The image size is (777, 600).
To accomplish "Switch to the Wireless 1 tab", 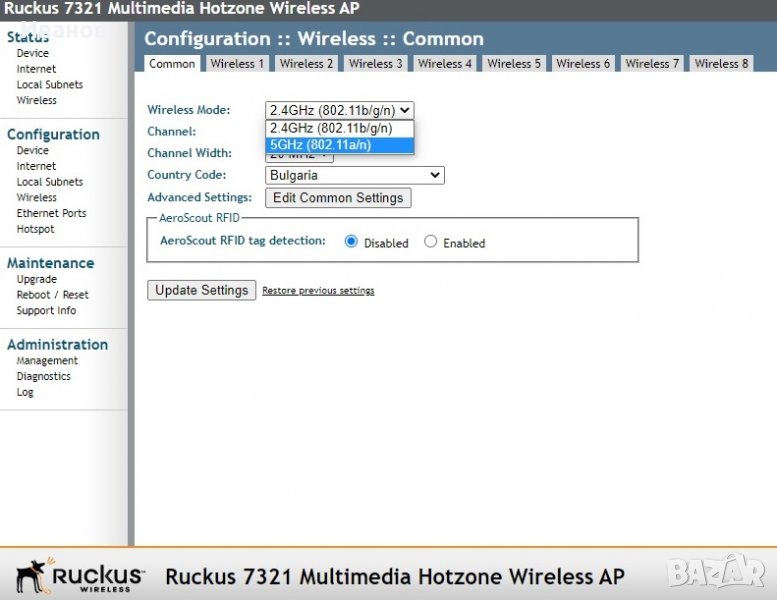I will click(x=238, y=63).
